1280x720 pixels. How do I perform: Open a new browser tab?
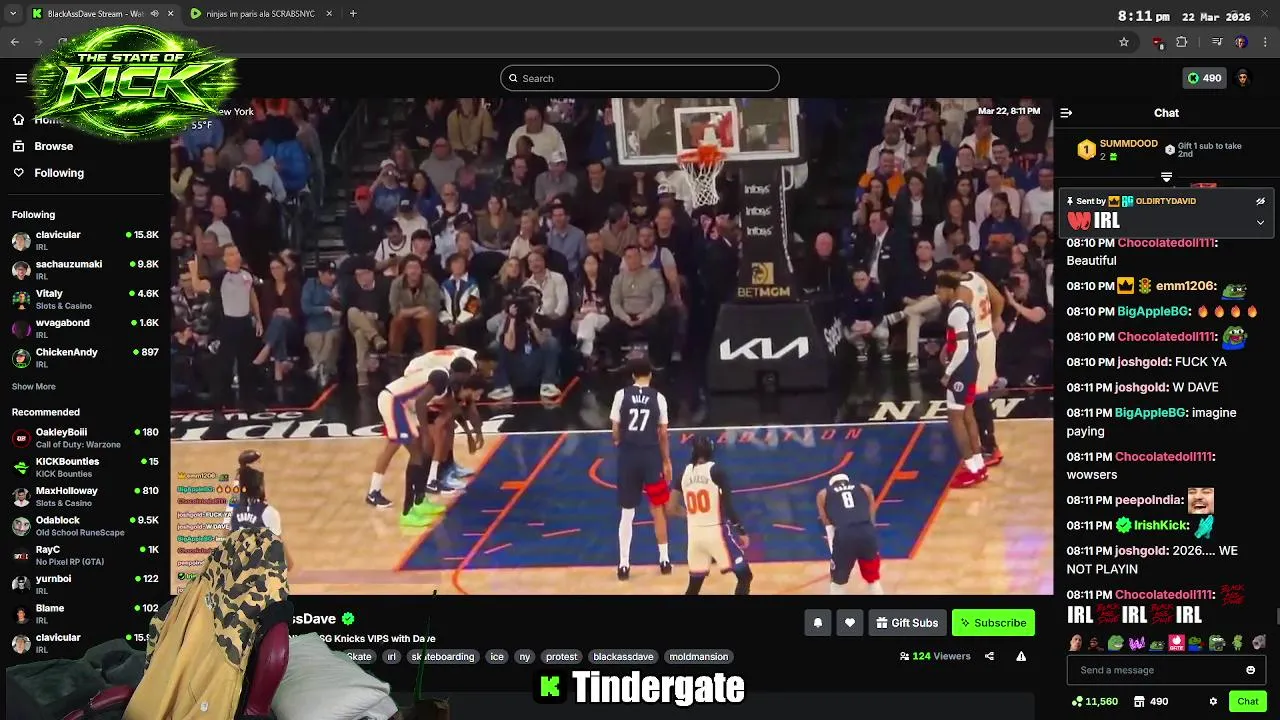tap(353, 14)
